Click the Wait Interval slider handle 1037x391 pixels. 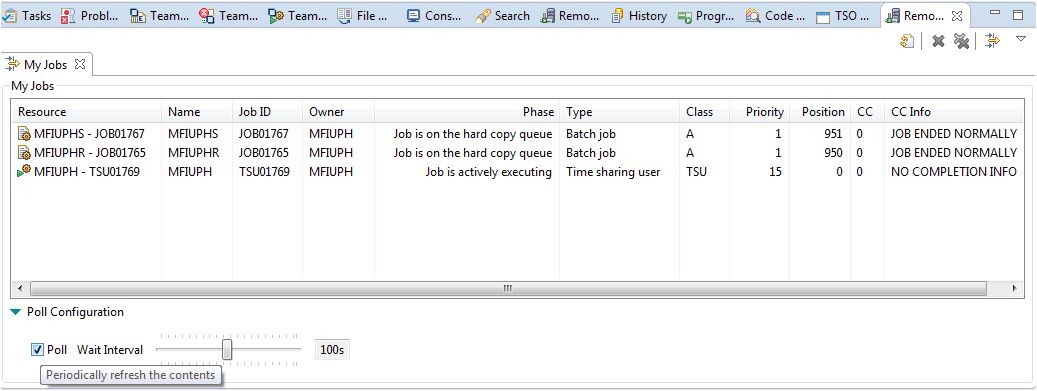tap(227, 349)
